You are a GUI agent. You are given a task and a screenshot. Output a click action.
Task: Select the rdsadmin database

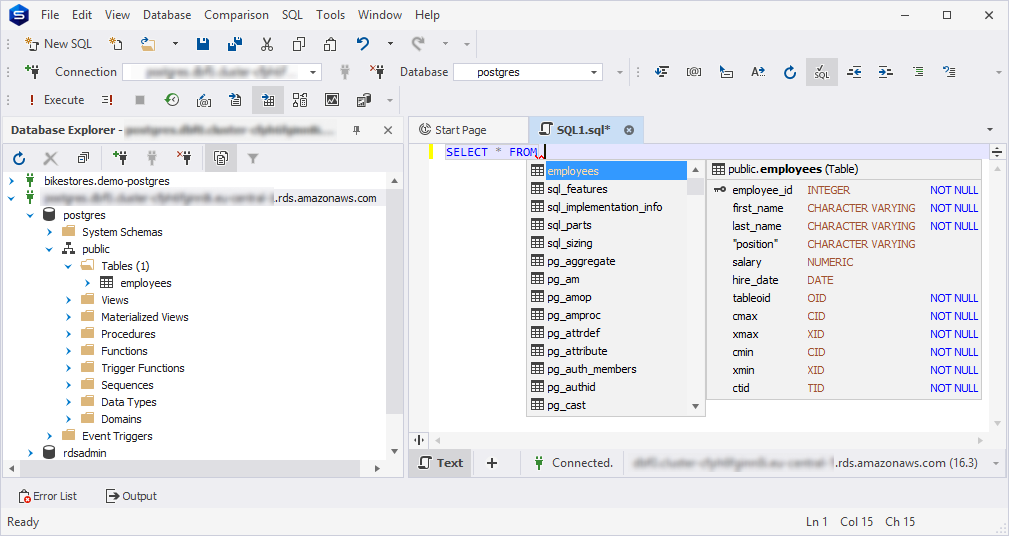[x=85, y=453]
